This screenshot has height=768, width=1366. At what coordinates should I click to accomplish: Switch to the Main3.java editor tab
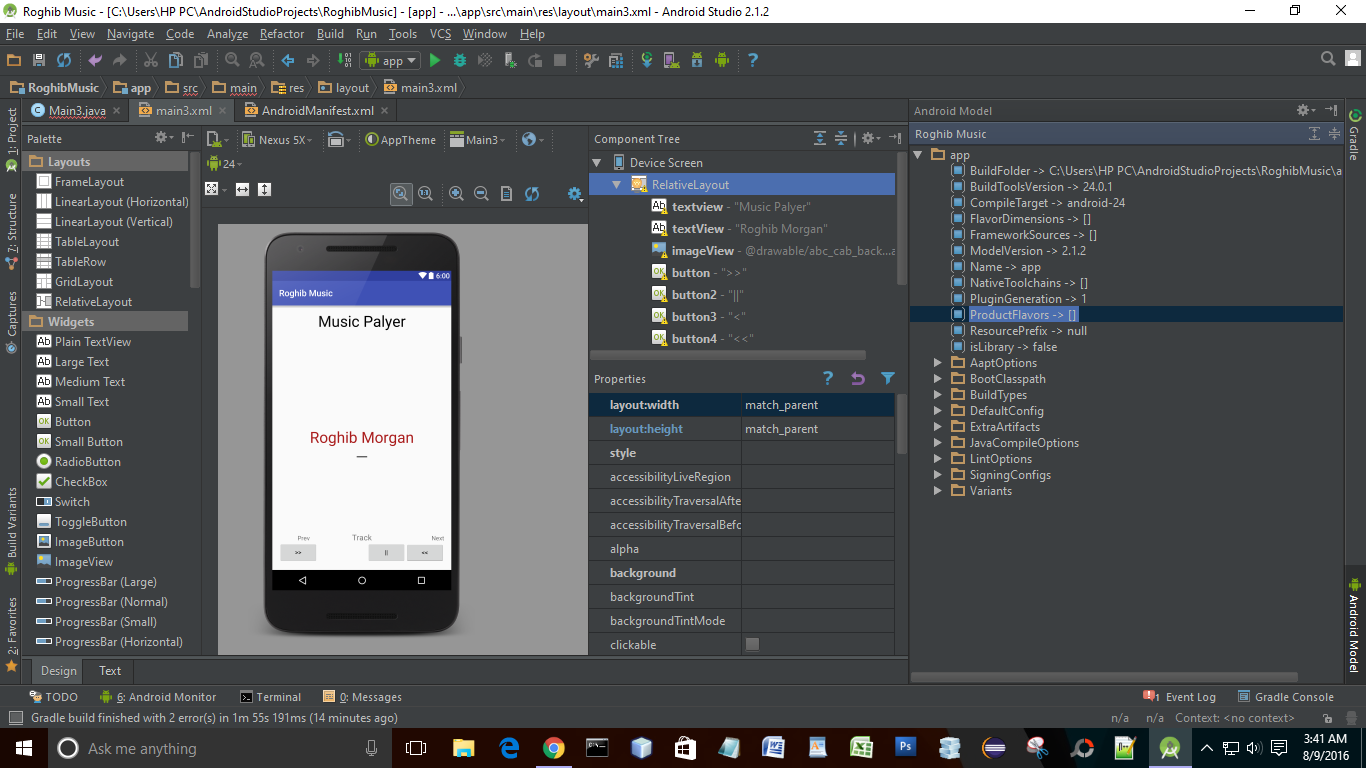pos(77,111)
